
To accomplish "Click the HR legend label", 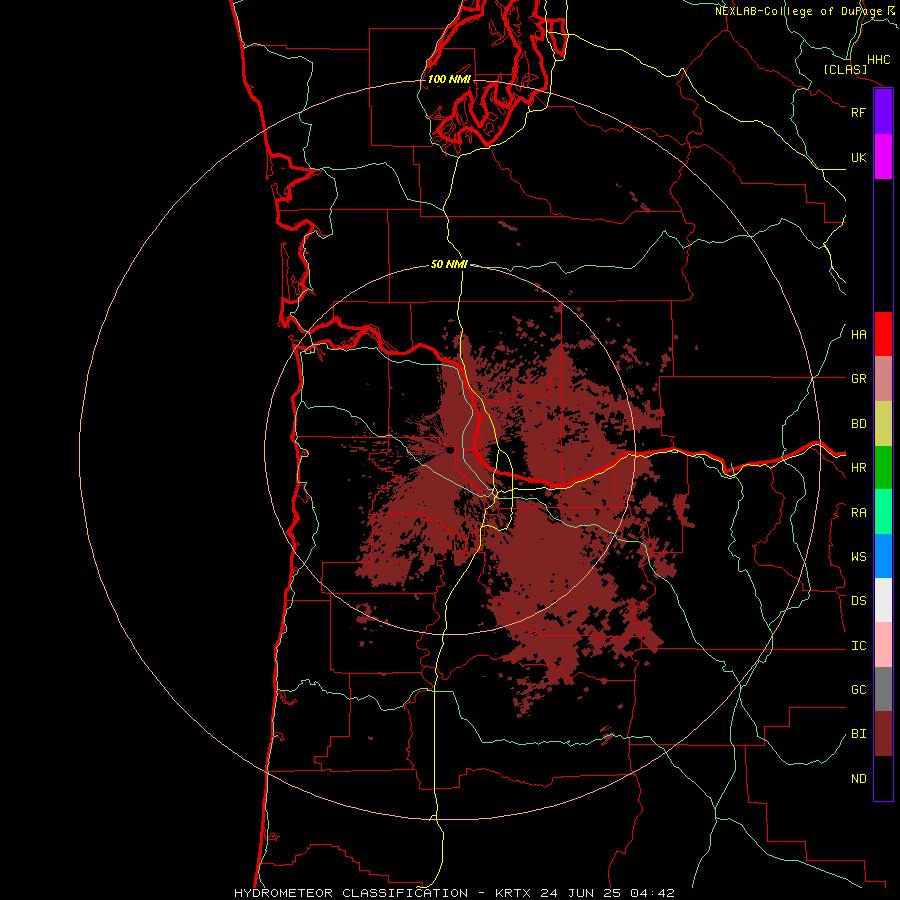I will tap(858, 468).
